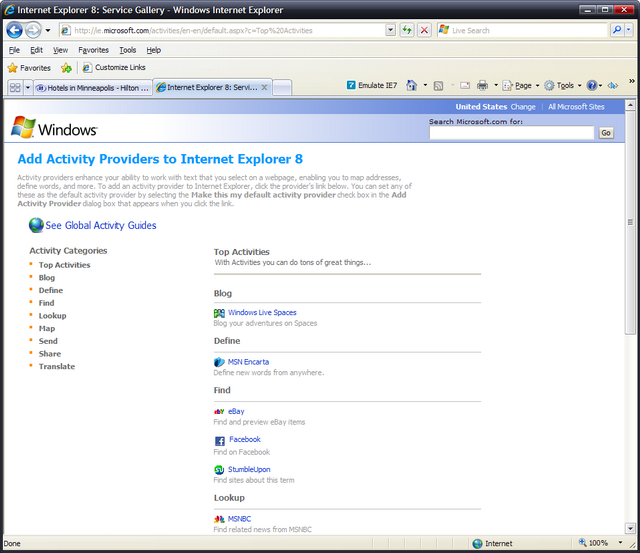Open the Tools gear command bar menu
640x553 pixels.
point(563,85)
